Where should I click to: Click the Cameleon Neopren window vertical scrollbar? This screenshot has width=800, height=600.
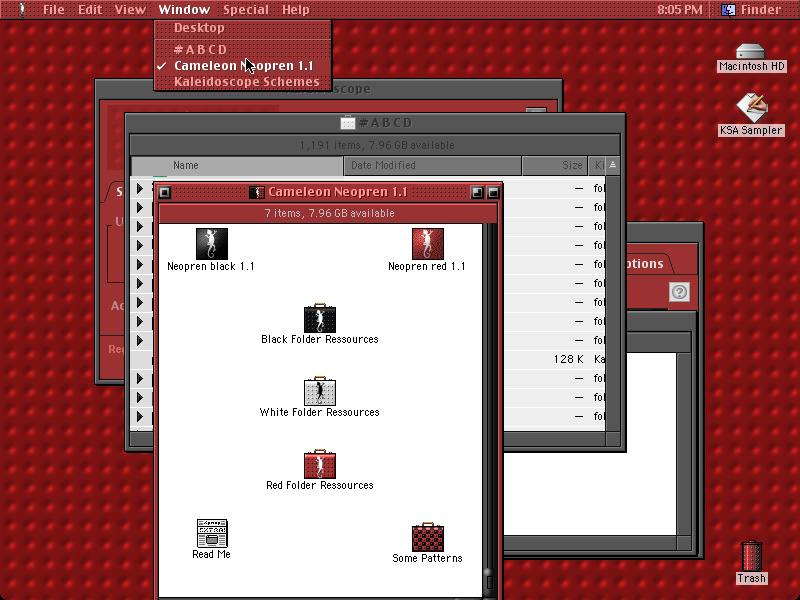click(489, 411)
